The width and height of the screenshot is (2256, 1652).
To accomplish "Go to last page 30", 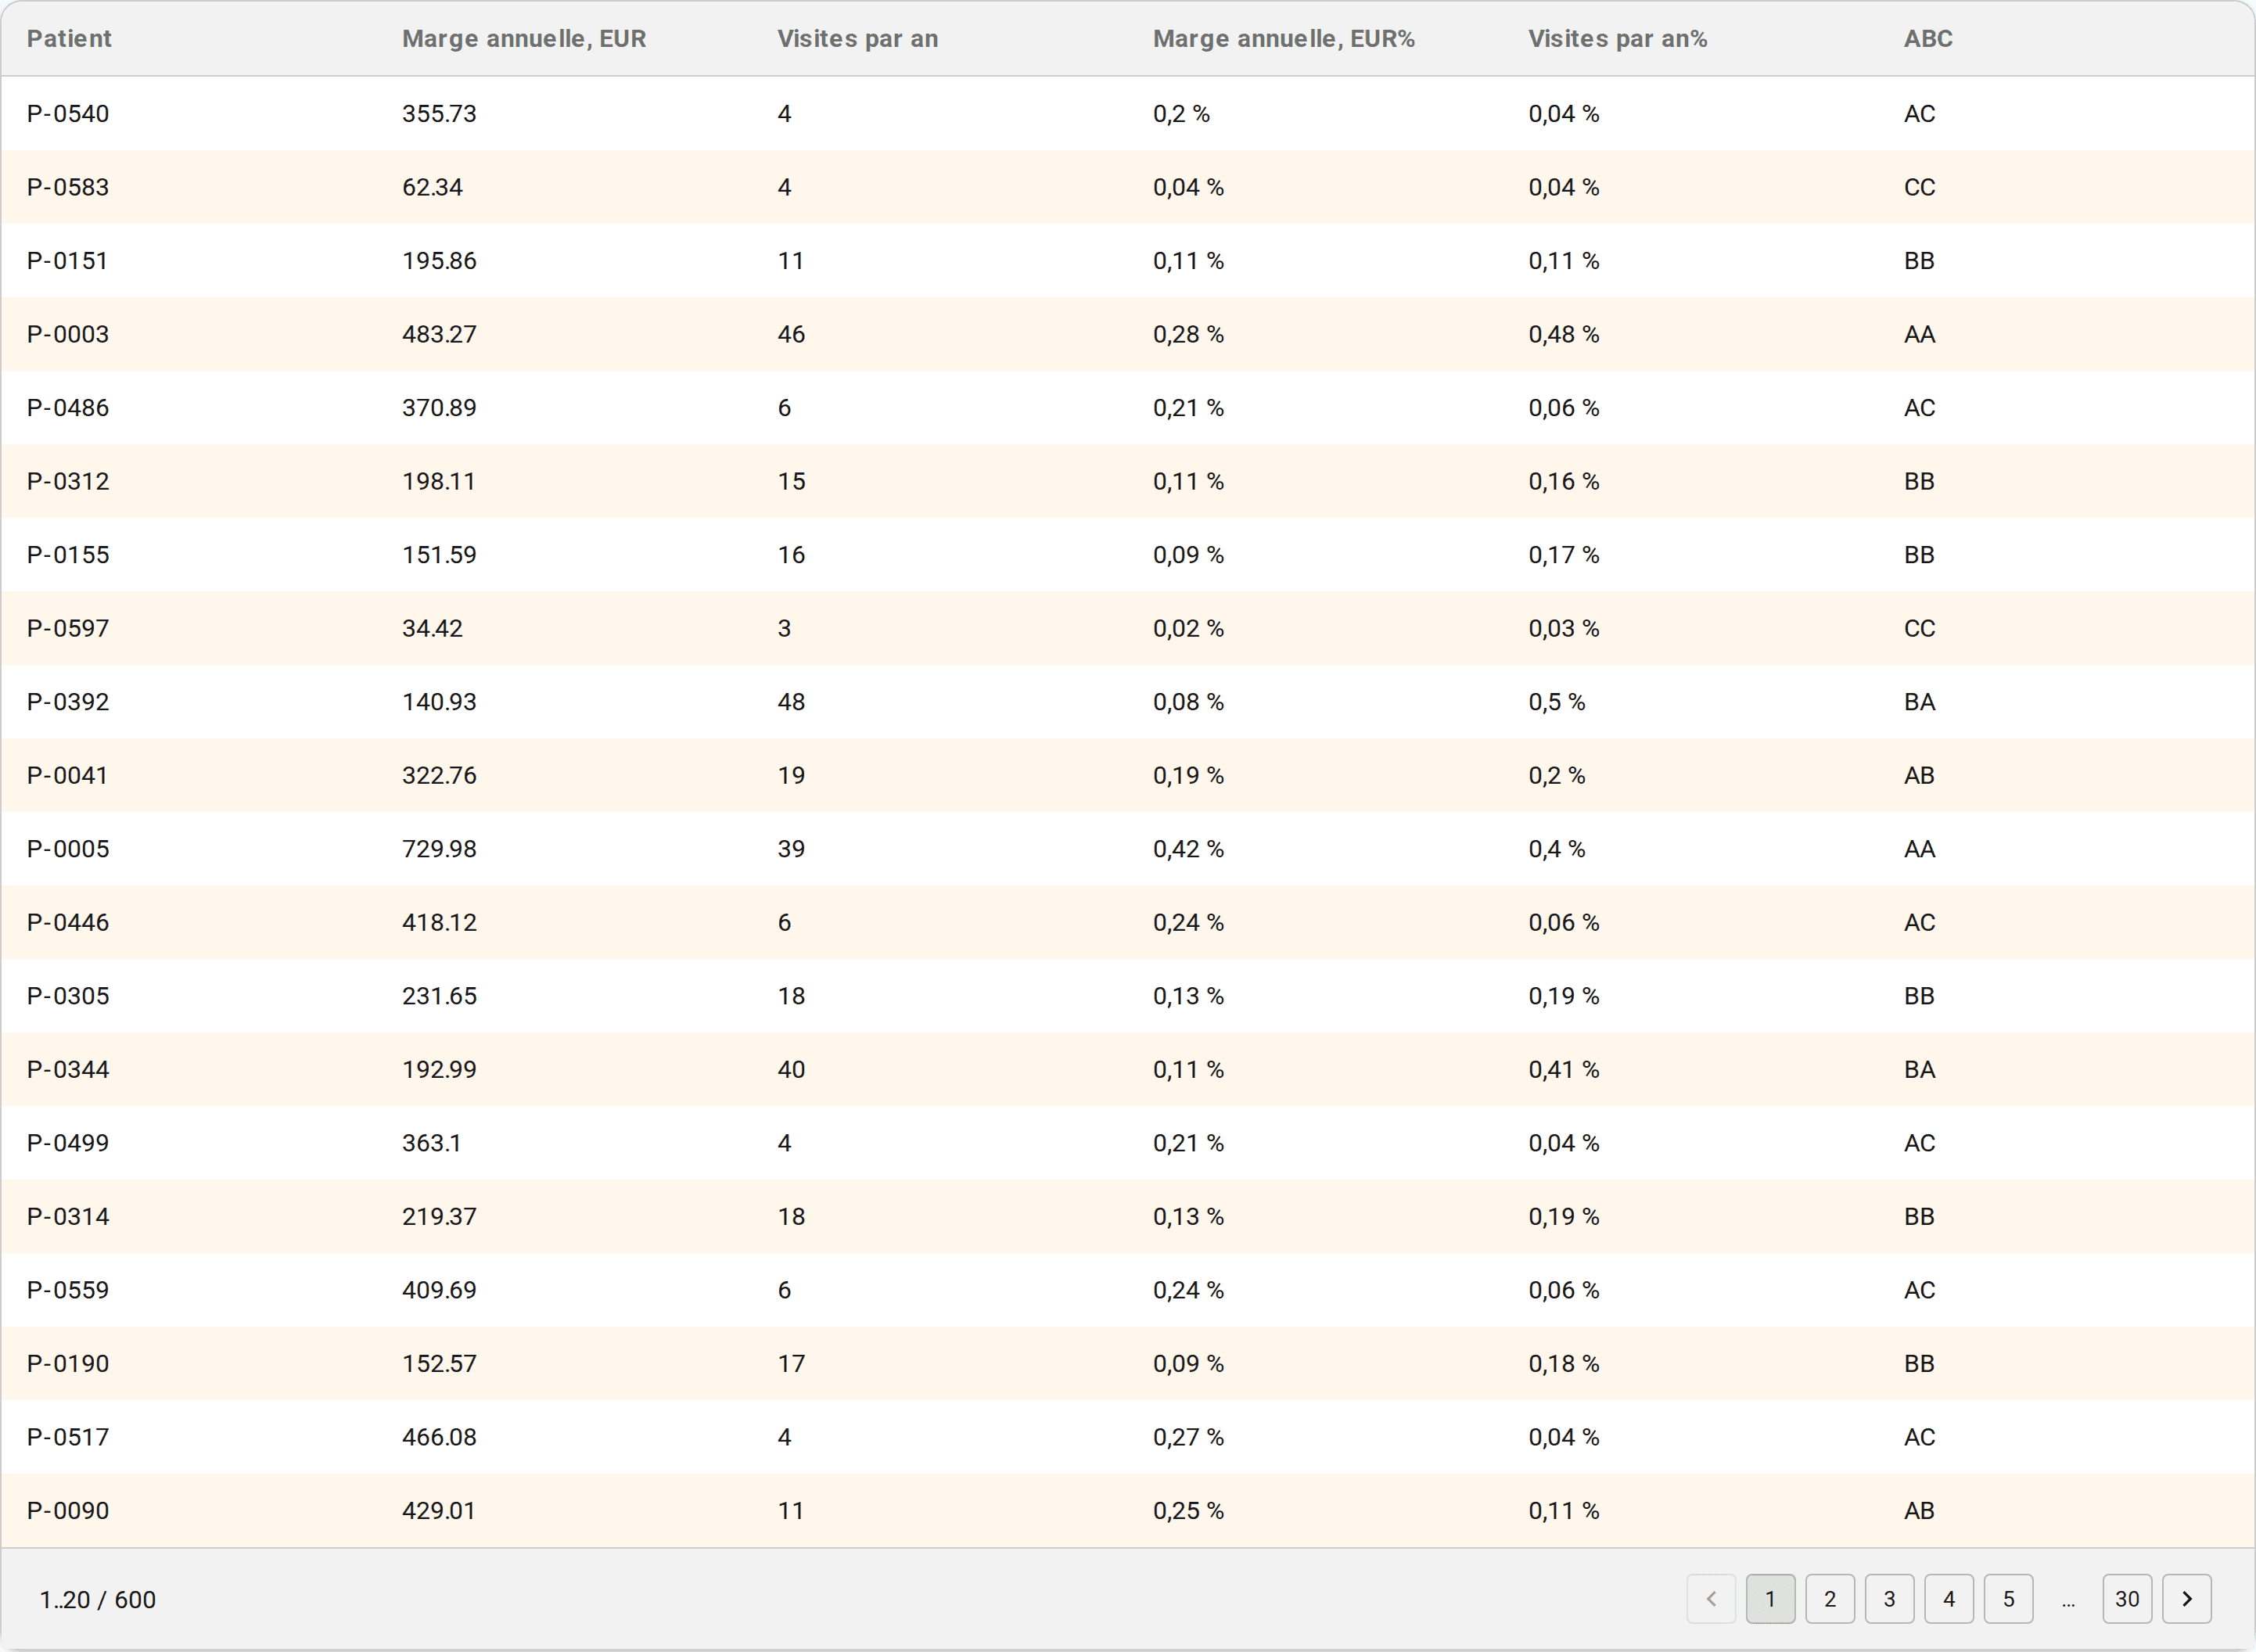I will [2127, 1599].
